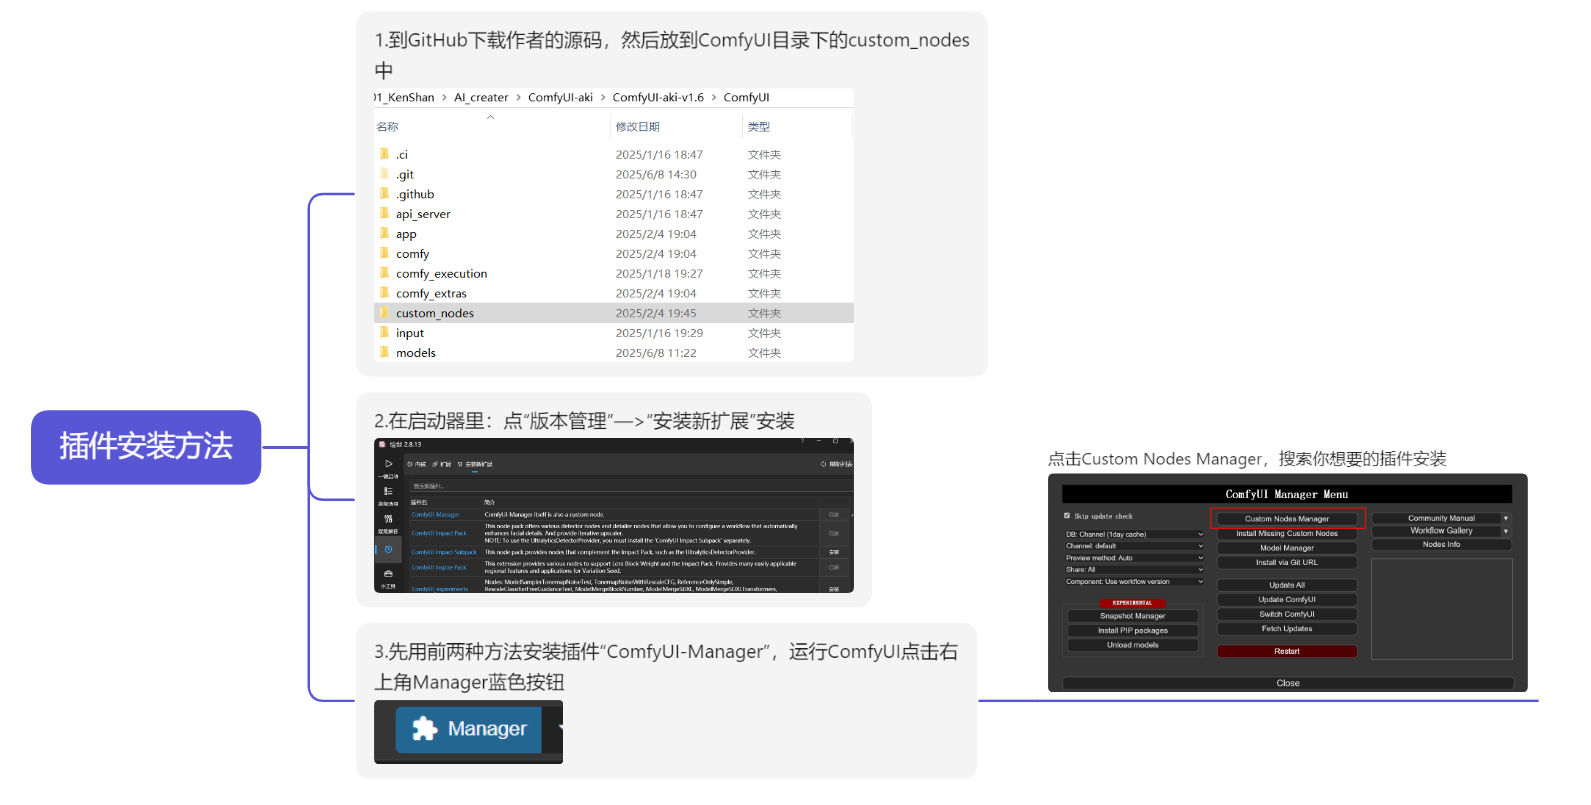Toggle the Skip update check checkbox
Image resolution: width=1591 pixels, height=805 pixels.
pyautogui.click(x=1067, y=516)
